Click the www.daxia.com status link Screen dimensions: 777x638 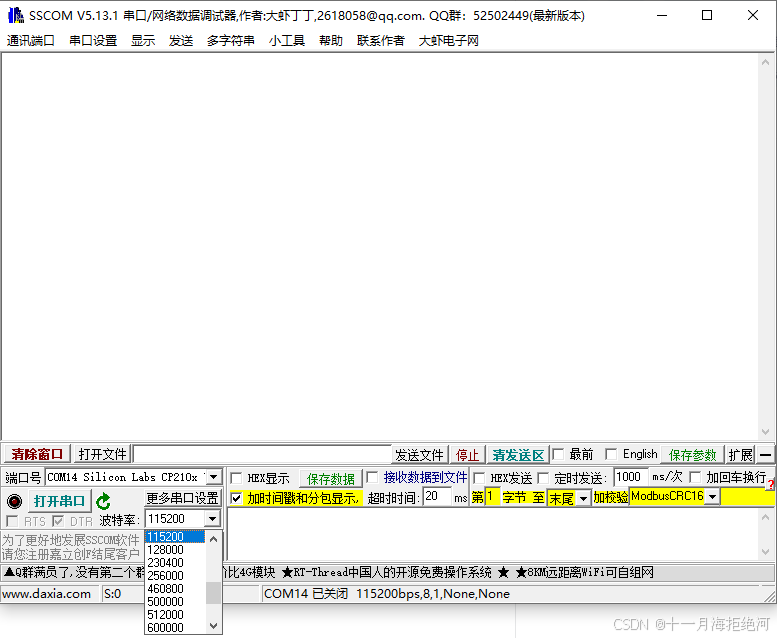[x=47, y=594]
